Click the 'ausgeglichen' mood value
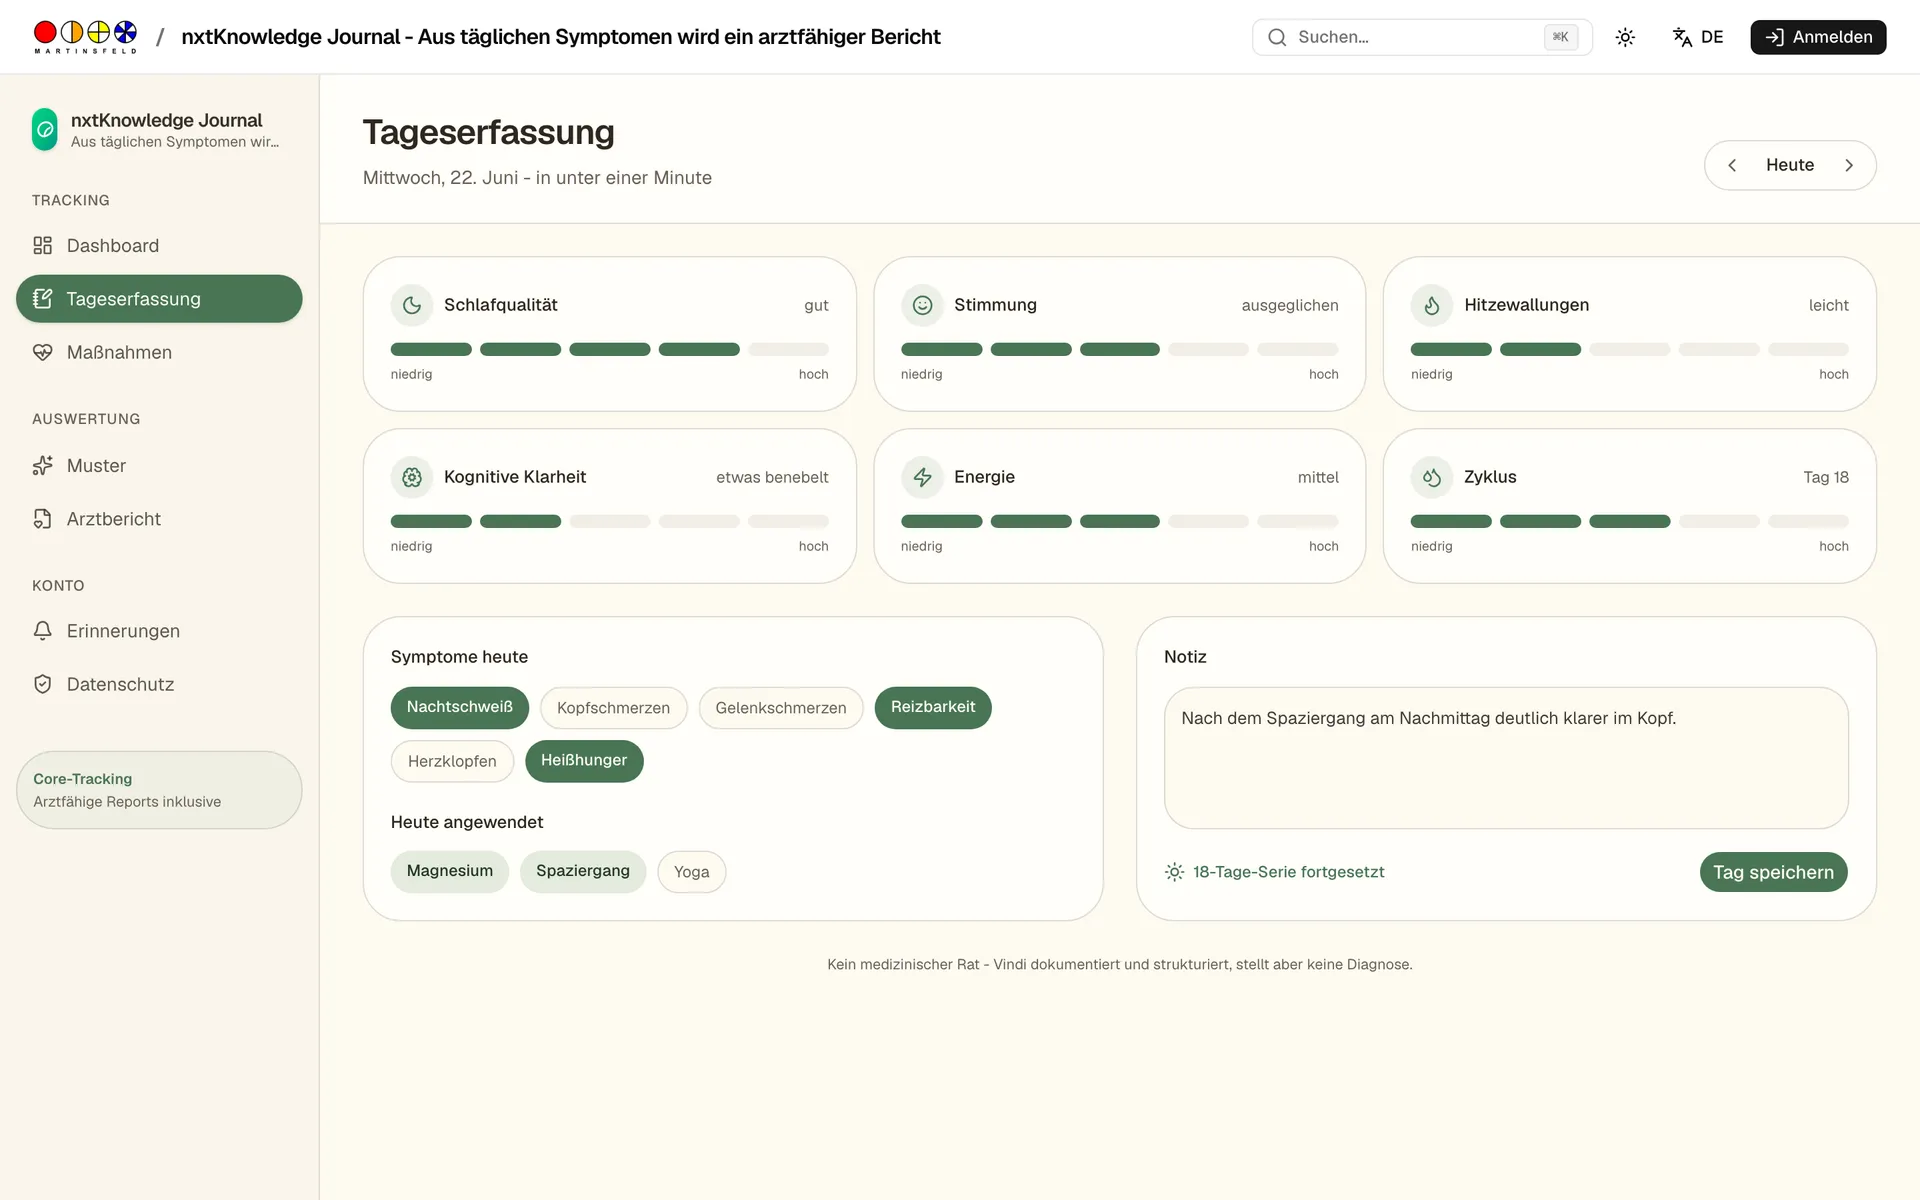The image size is (1920, 1200). [1290, 305]
